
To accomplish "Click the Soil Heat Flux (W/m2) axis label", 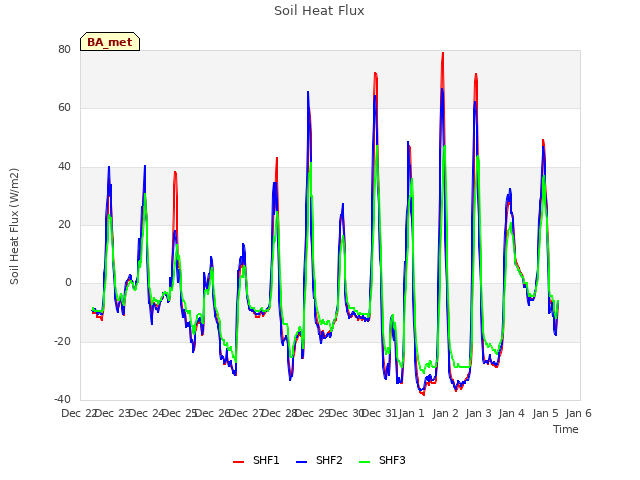I will pos(14,226).
